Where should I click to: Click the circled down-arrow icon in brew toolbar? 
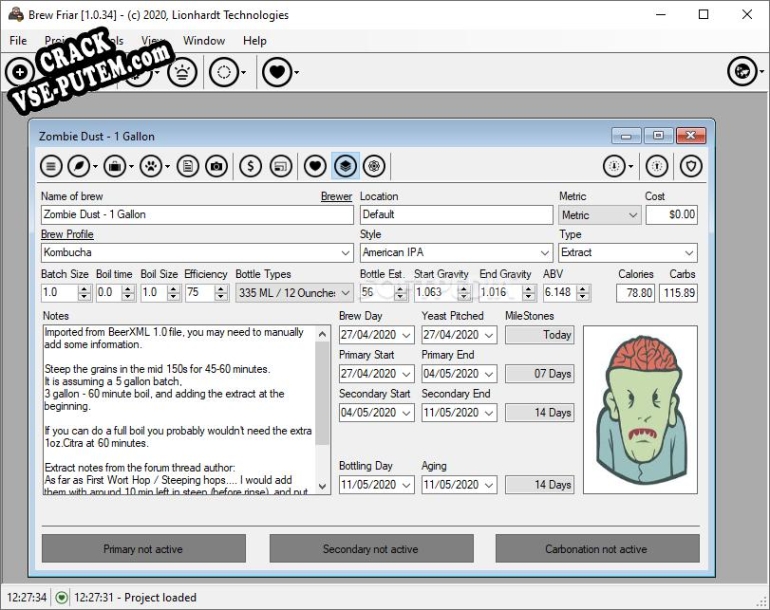pyautogui.click(x=614, y=166)
